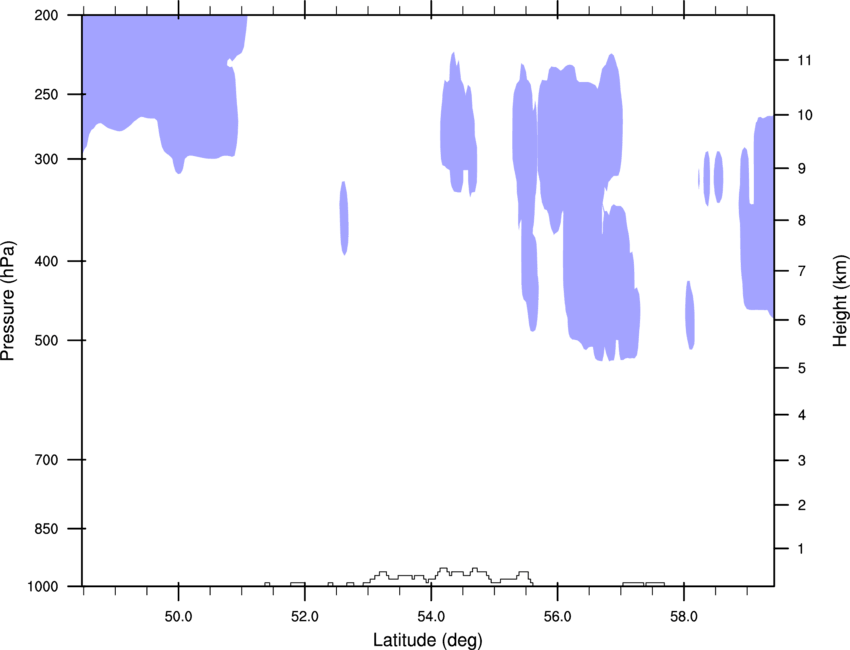850x650 pixels.
Task: Pick the 7 km height label
Action: point(801,271)
